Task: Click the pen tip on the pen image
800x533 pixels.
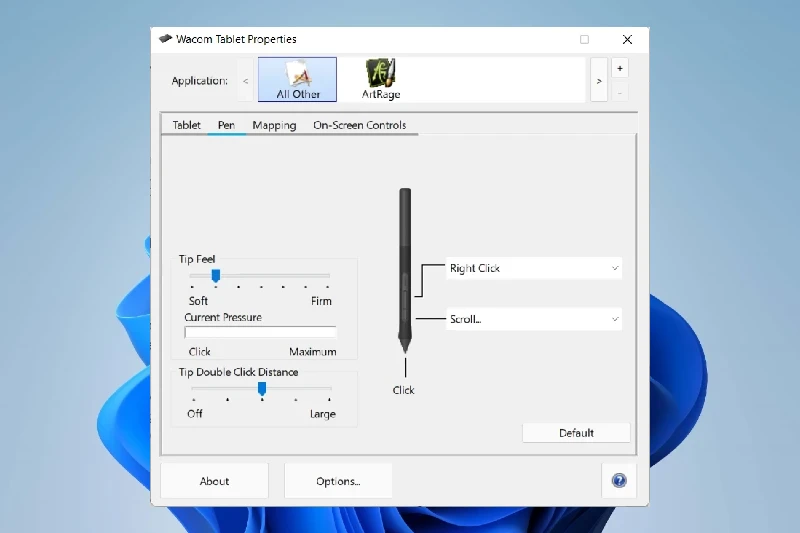Action: [x=404, y=346]
